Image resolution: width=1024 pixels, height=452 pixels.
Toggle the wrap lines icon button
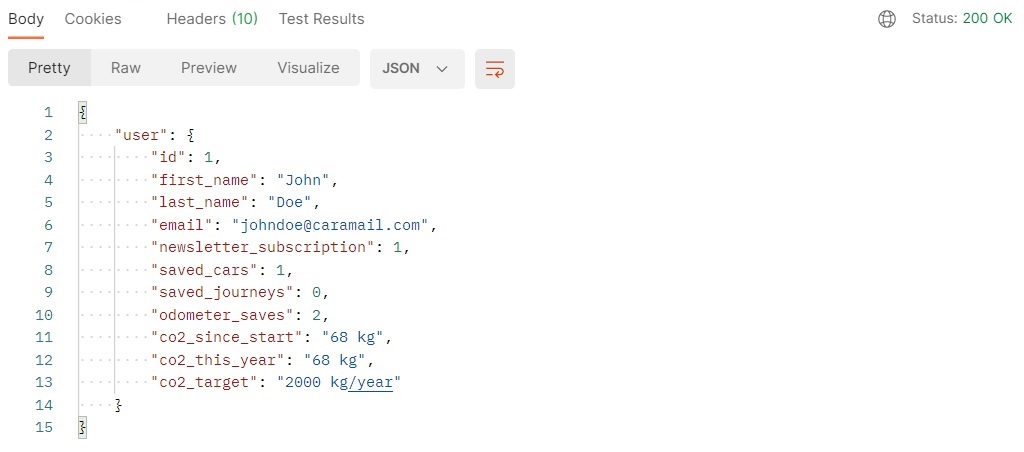(x=494, y=69)
